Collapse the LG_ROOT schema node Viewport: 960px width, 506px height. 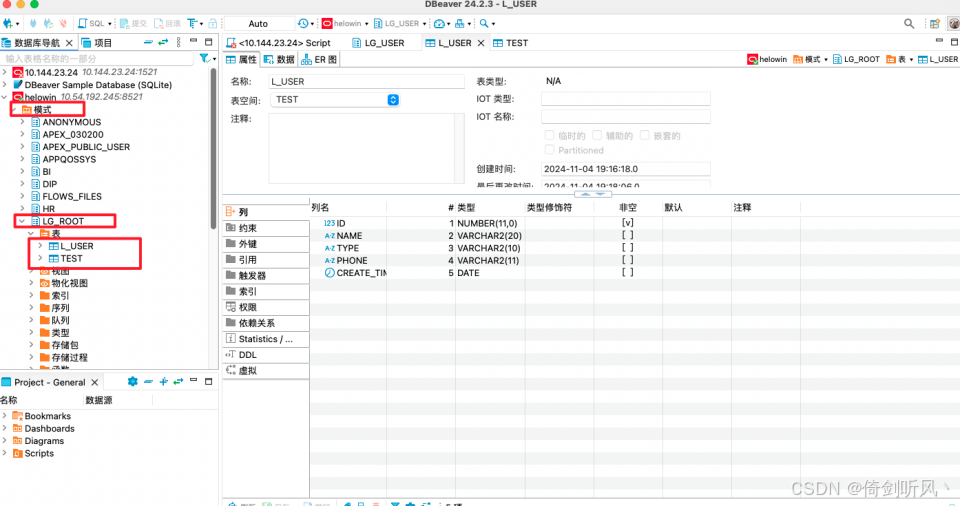pyautogui.click(x=21, y=221)
